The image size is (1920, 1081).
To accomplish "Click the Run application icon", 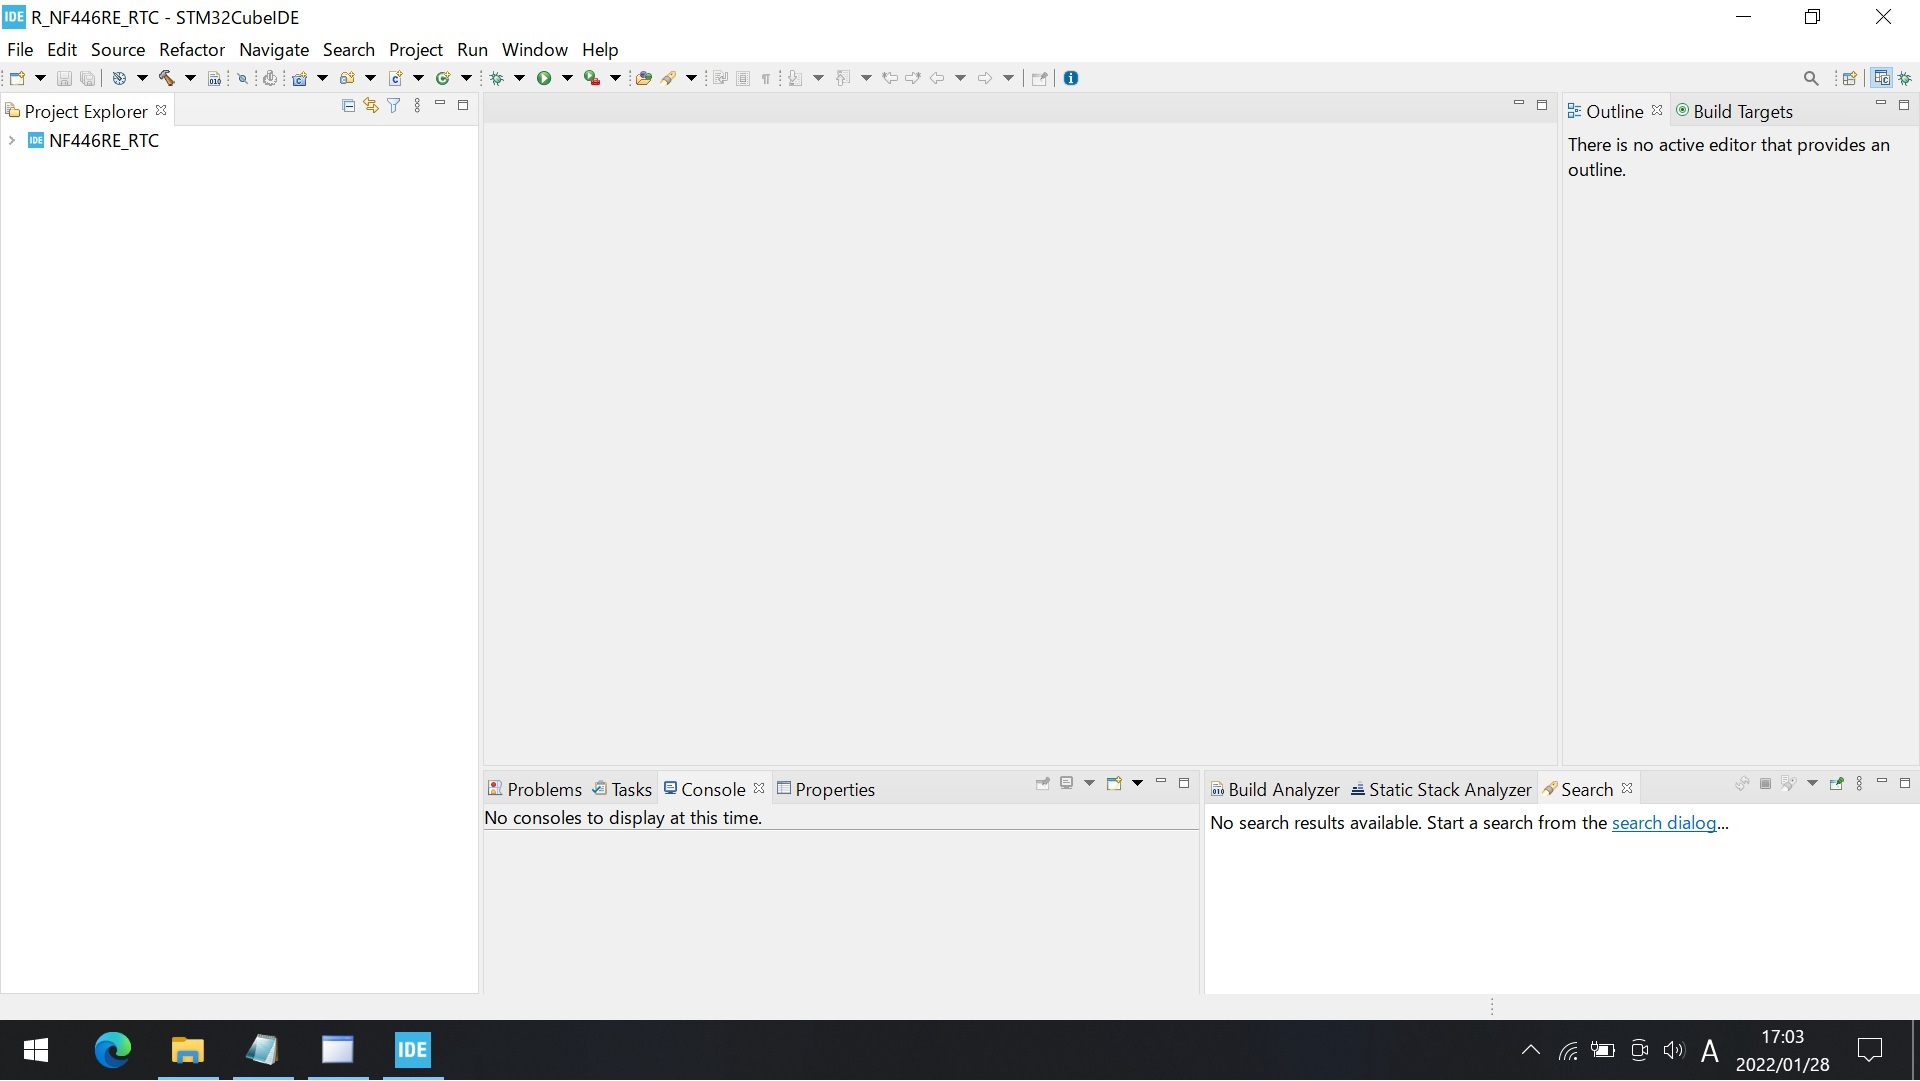I will click(x=545, y=78).
